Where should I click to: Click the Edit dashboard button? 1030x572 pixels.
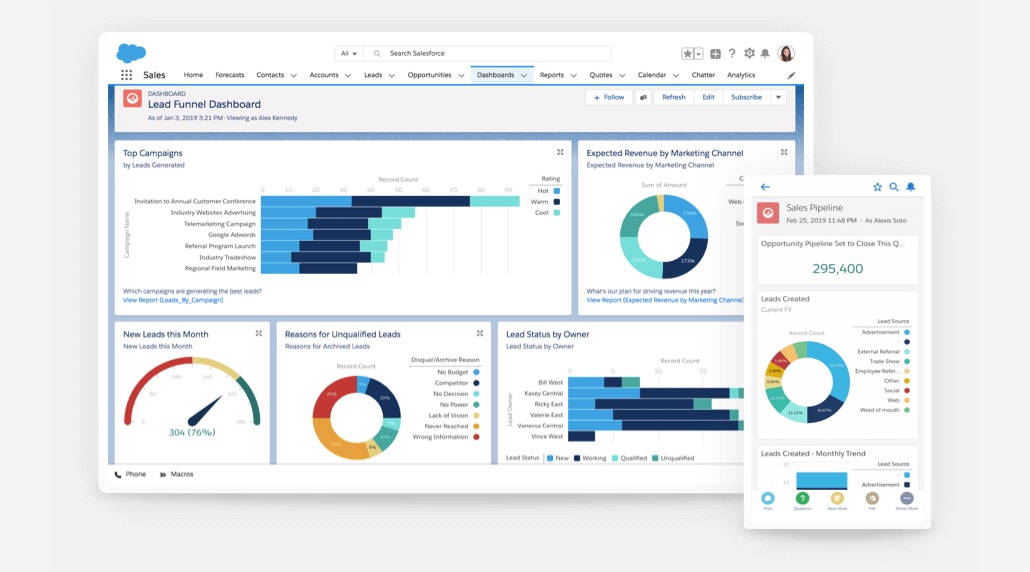click(x=708, y=97)
